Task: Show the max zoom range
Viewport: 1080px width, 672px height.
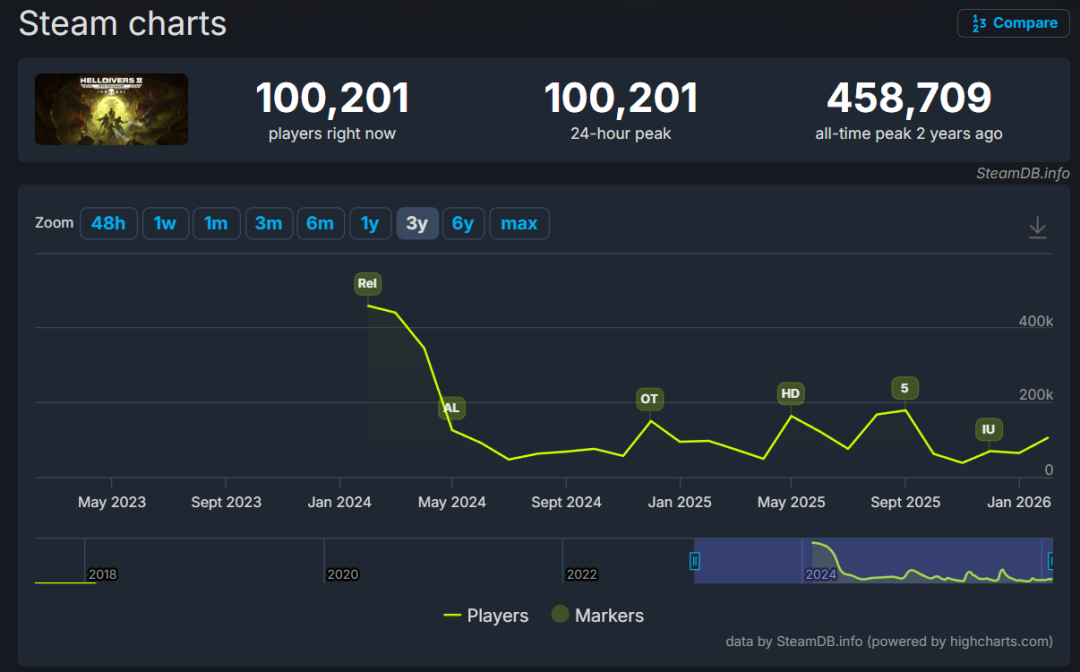Action: [x=519, y=224]
